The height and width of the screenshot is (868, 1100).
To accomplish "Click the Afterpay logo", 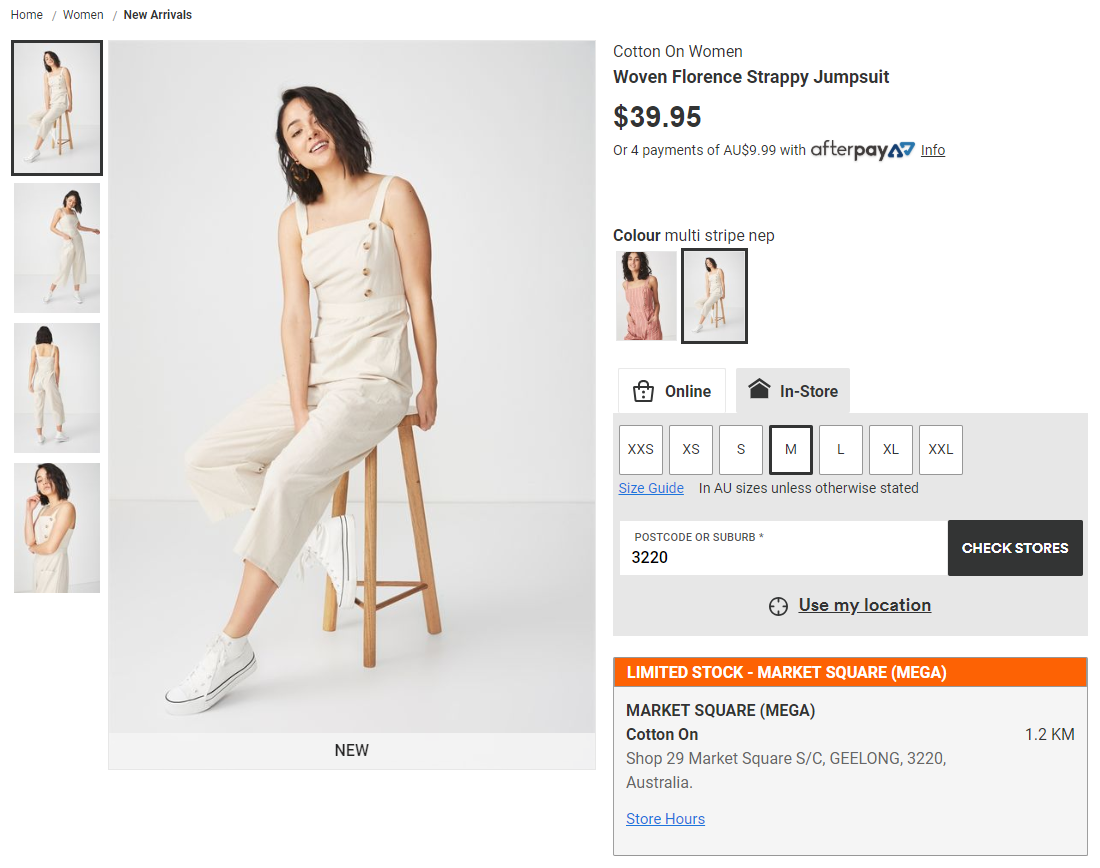I will (862, 150).
